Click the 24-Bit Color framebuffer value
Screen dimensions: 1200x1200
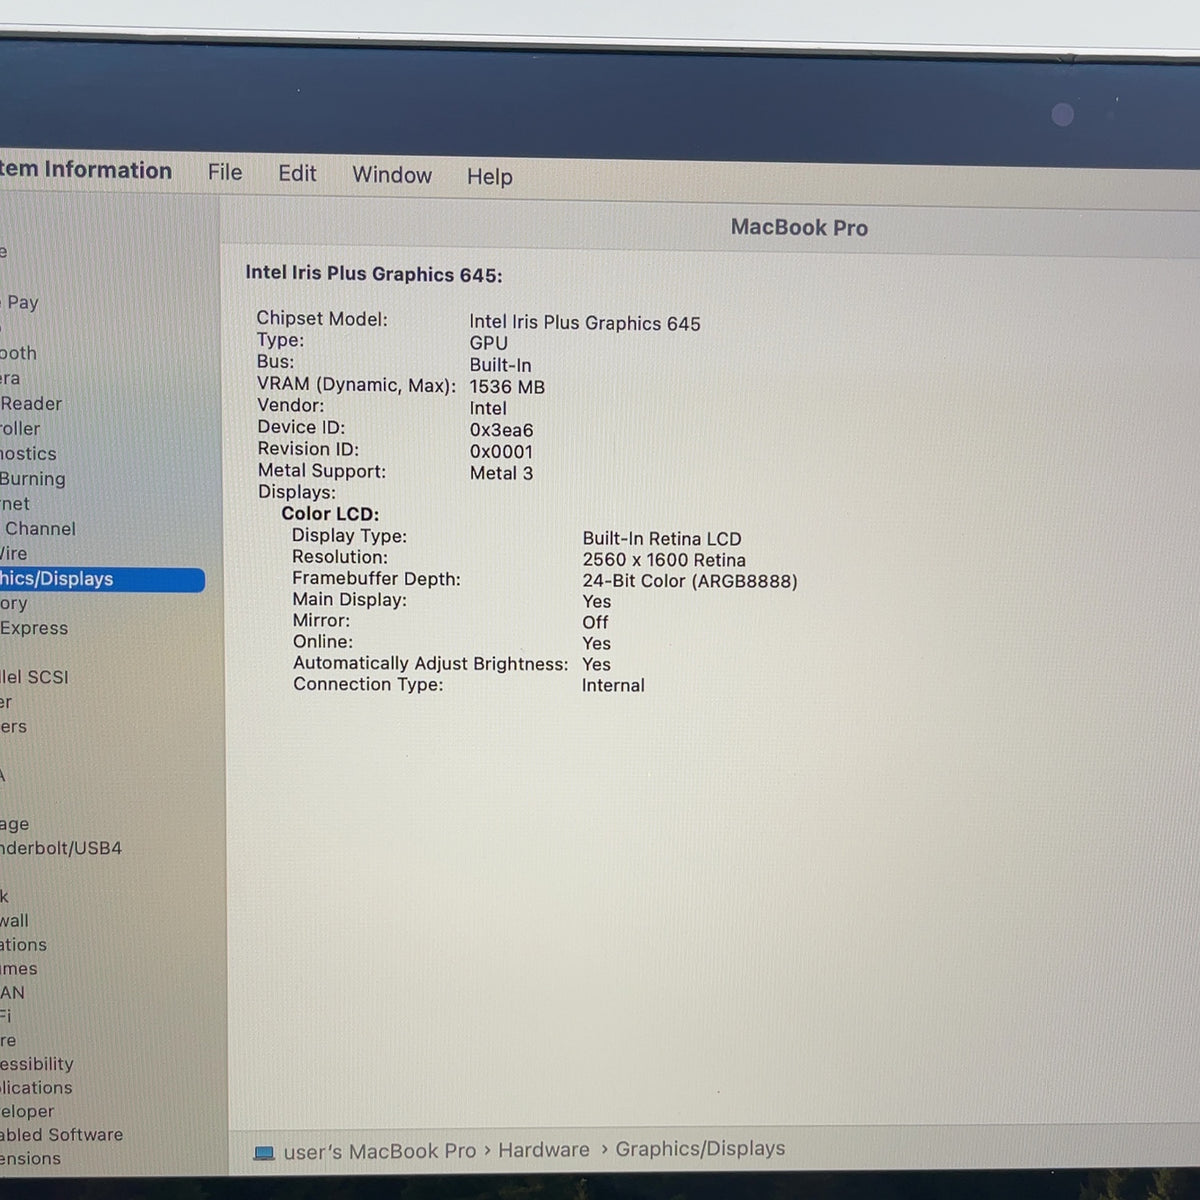[x=690, y=581]
